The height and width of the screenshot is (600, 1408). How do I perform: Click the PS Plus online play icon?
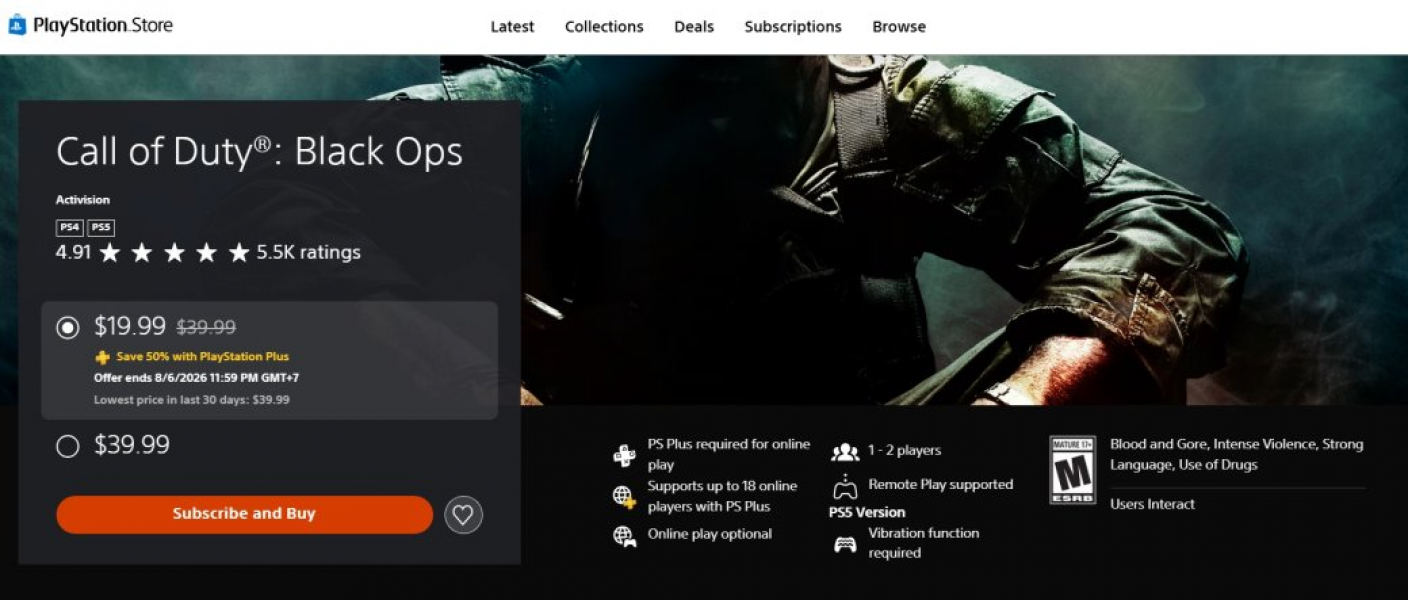[624, 455]
